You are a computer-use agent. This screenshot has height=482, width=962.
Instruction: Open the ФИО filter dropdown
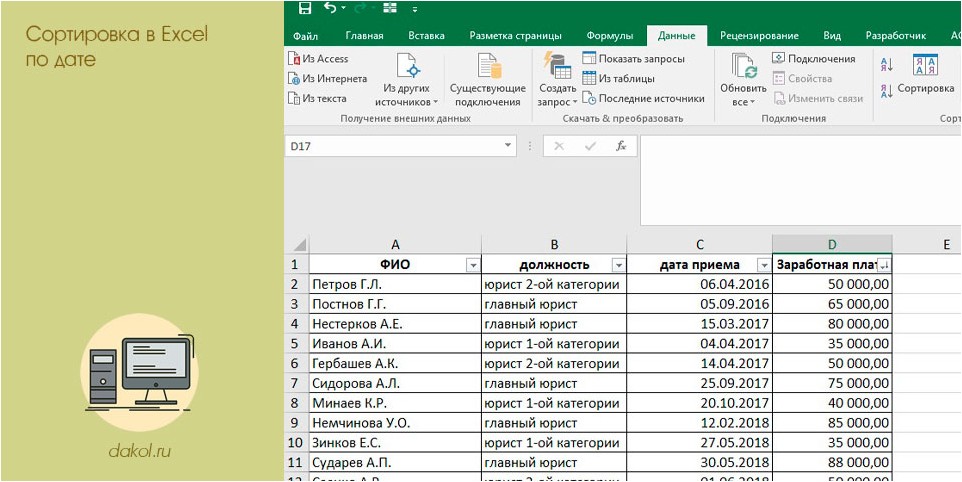472,266
